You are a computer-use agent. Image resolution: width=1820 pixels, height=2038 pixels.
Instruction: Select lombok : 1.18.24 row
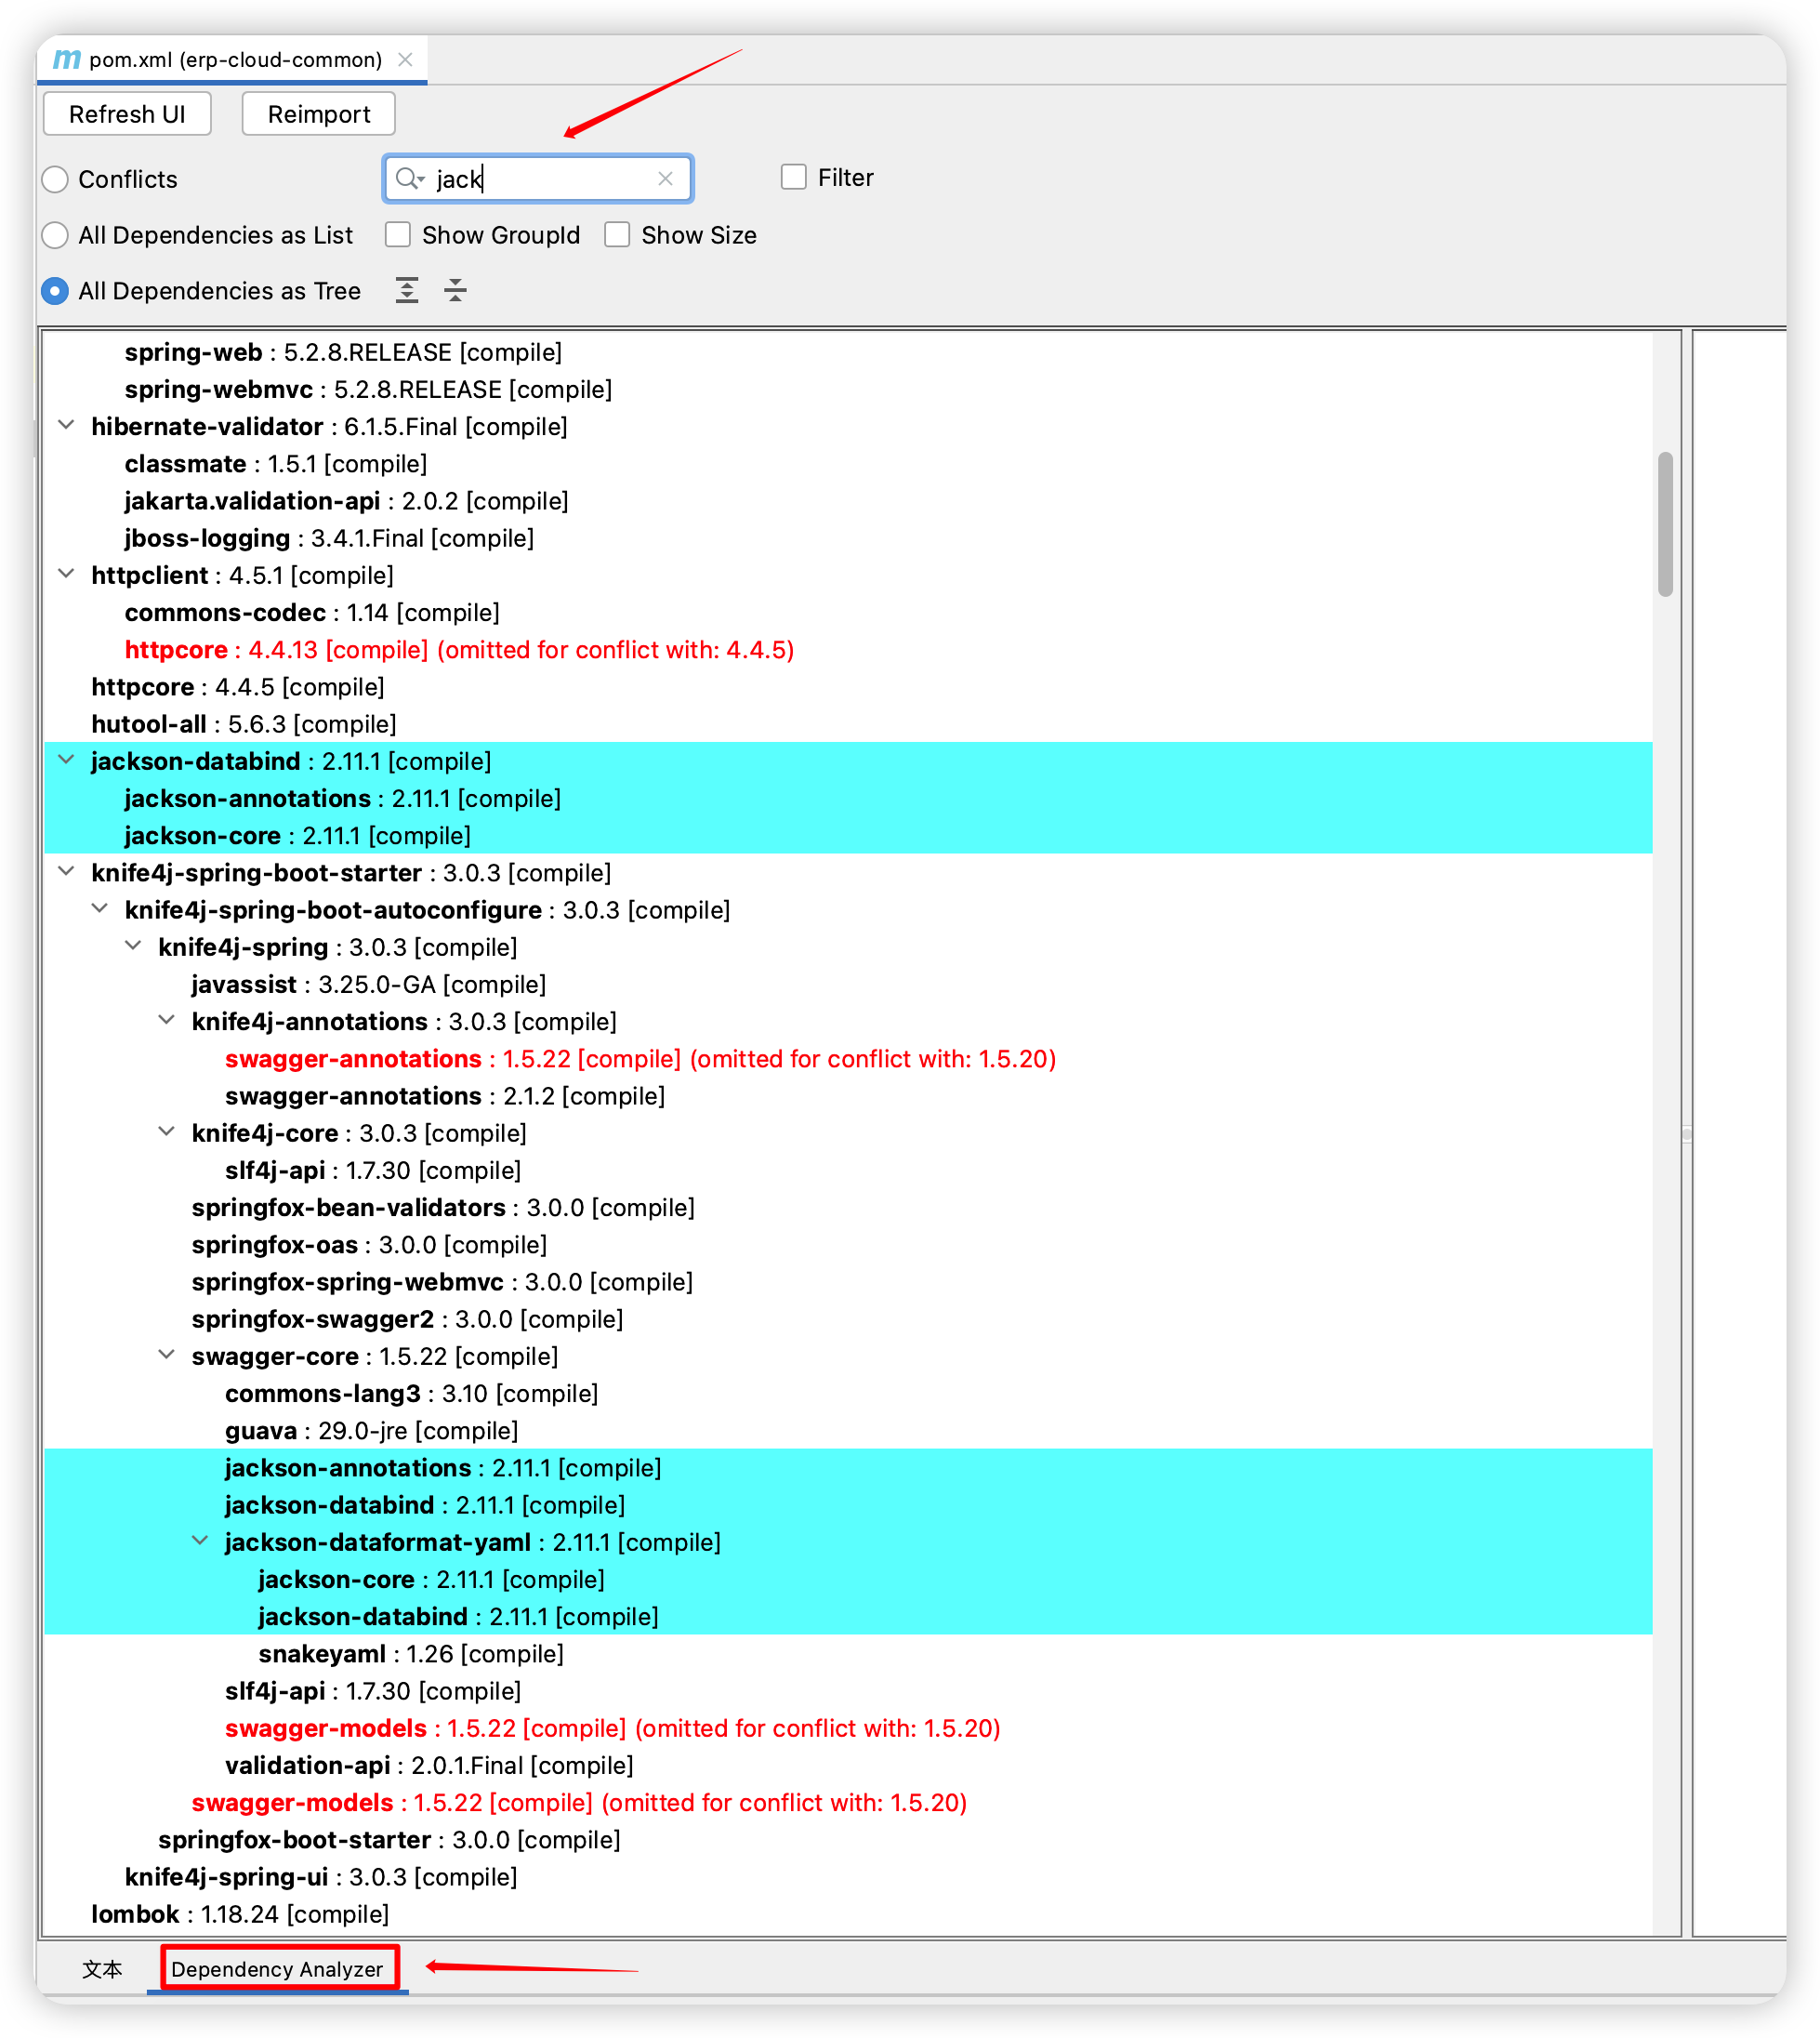click(x=240, y=1913)
